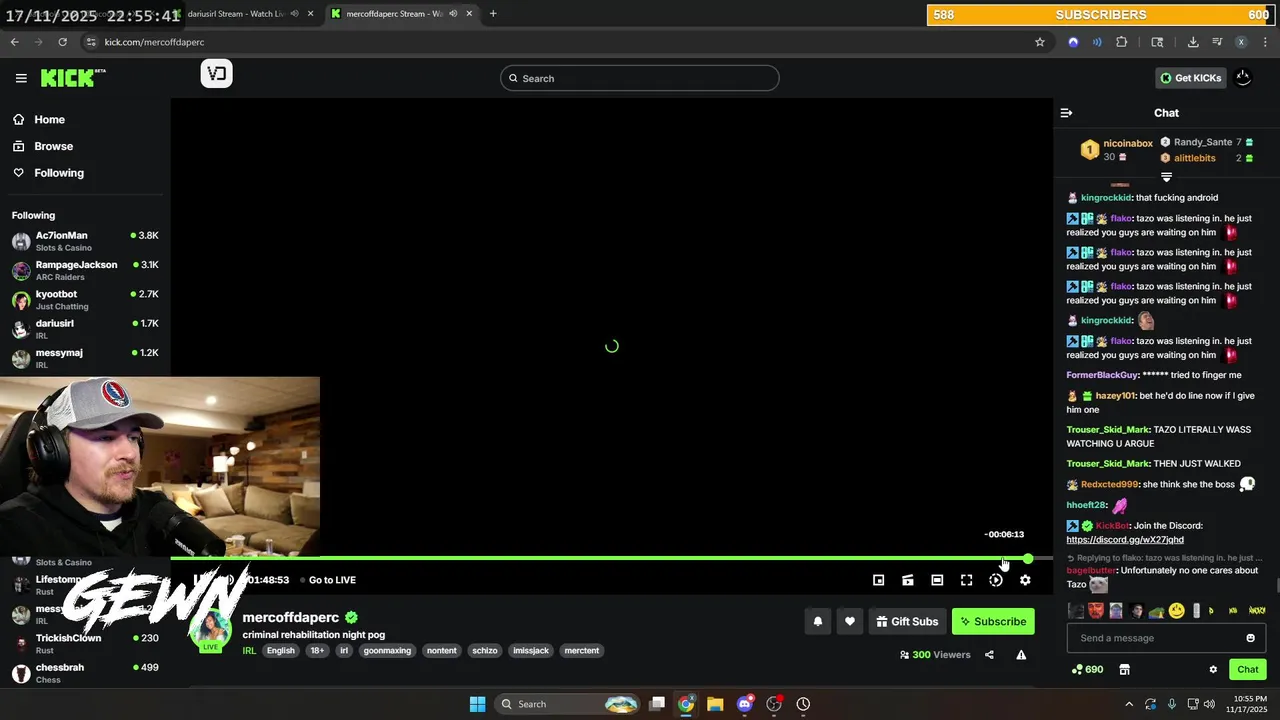
Task: Open video player settings gear
Action: coord(1025,580)
